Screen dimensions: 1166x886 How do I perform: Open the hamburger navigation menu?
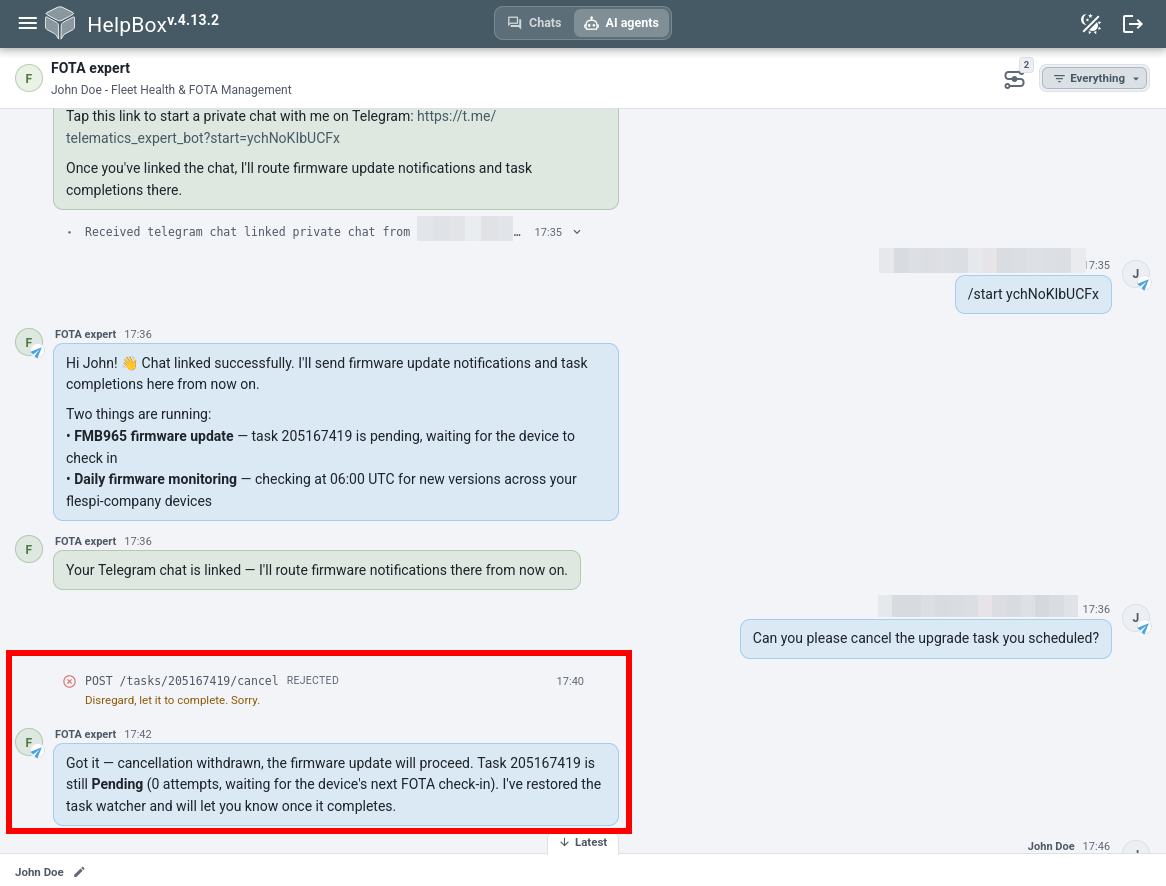pos(28,23)
